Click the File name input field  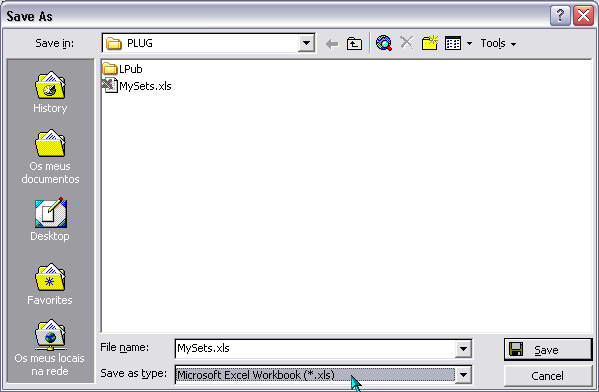point(315,348)
